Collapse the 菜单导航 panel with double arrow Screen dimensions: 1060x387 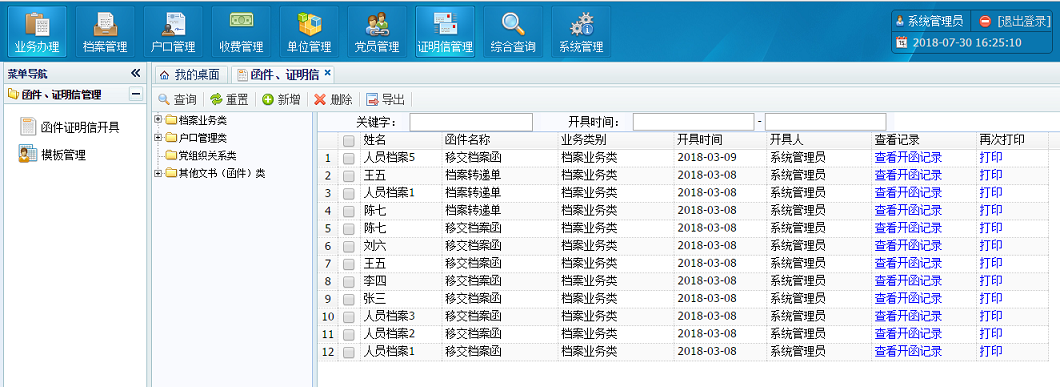point(135,73)
